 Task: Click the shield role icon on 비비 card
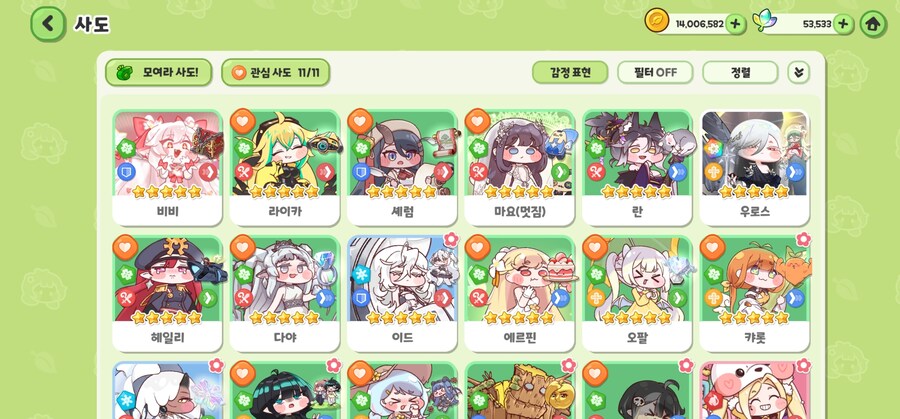coord(126,171)
